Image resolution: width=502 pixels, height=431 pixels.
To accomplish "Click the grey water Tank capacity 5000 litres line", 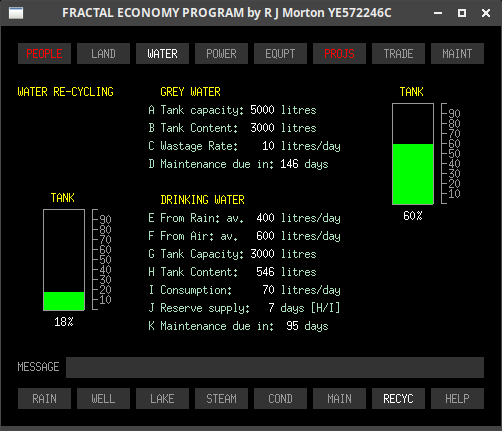I will 232,110.
